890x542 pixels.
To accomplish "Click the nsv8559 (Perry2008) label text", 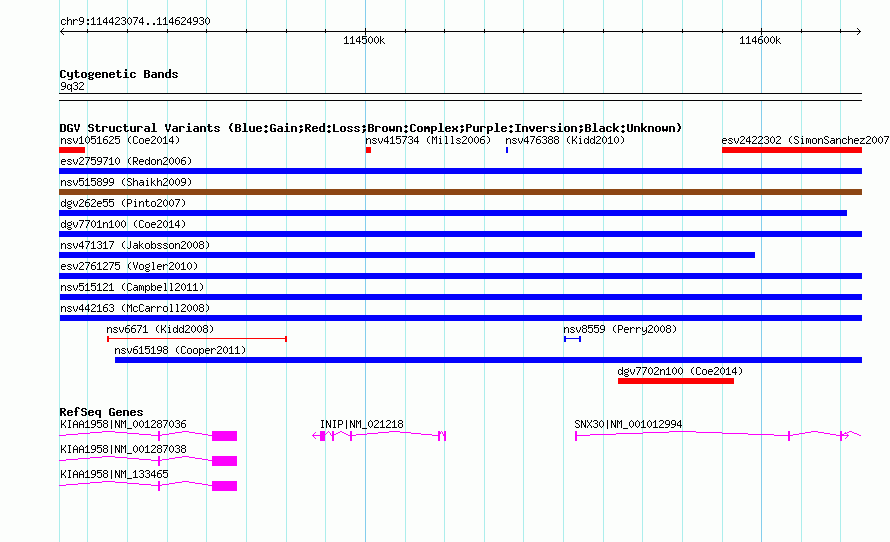I will [620, 329].
